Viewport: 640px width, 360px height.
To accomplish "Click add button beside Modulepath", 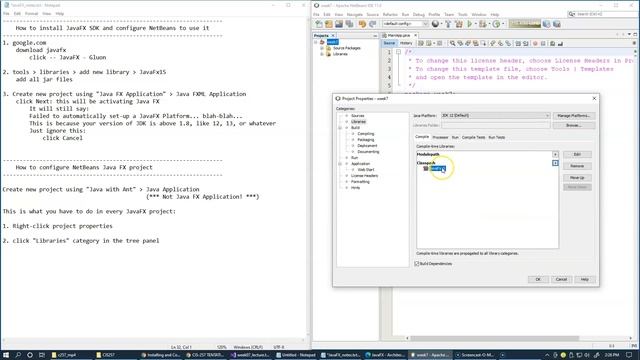I will 555,154.
